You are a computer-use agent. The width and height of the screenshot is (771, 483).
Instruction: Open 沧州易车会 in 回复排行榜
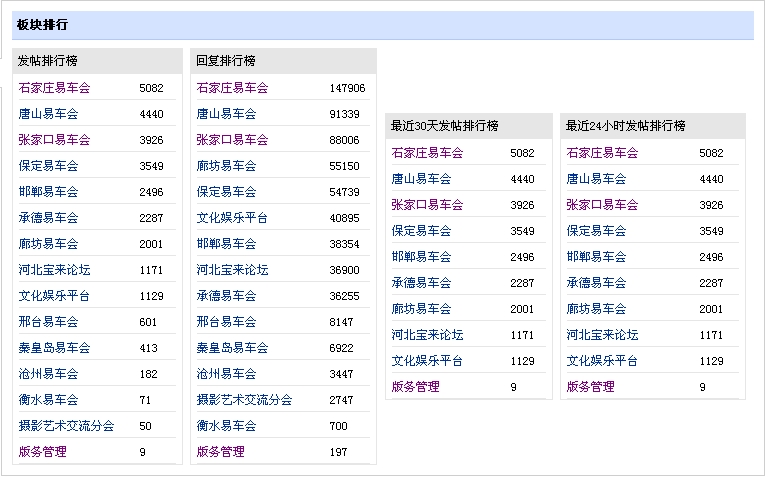click(x=227, y=374)
